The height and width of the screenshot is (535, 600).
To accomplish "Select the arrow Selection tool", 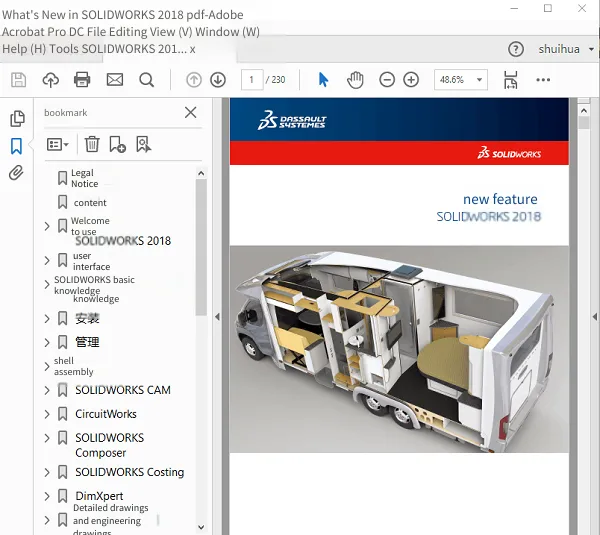I will pos(323,80).
